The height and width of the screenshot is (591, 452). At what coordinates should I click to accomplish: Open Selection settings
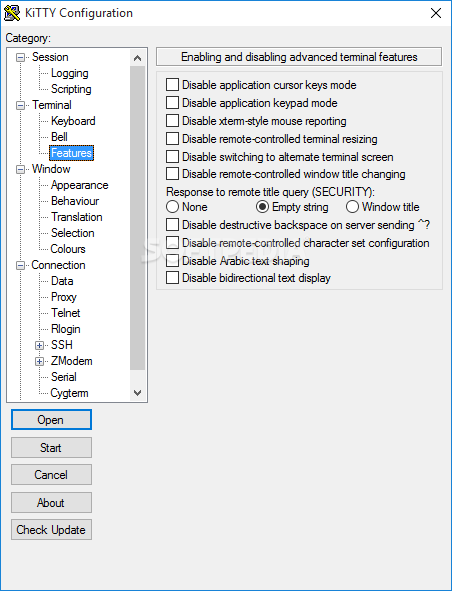point(73,233)
